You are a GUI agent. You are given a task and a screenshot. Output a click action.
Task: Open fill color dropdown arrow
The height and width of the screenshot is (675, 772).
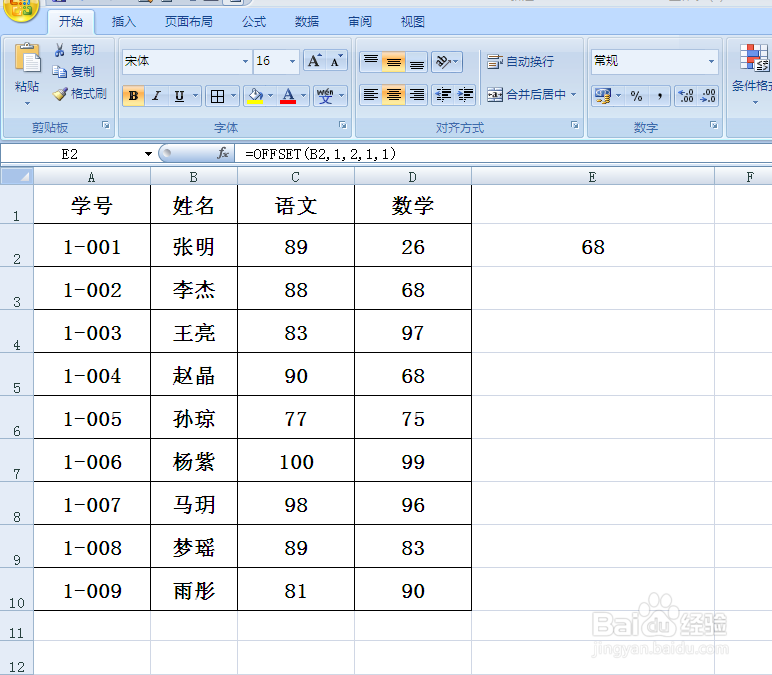coord(270,96)
